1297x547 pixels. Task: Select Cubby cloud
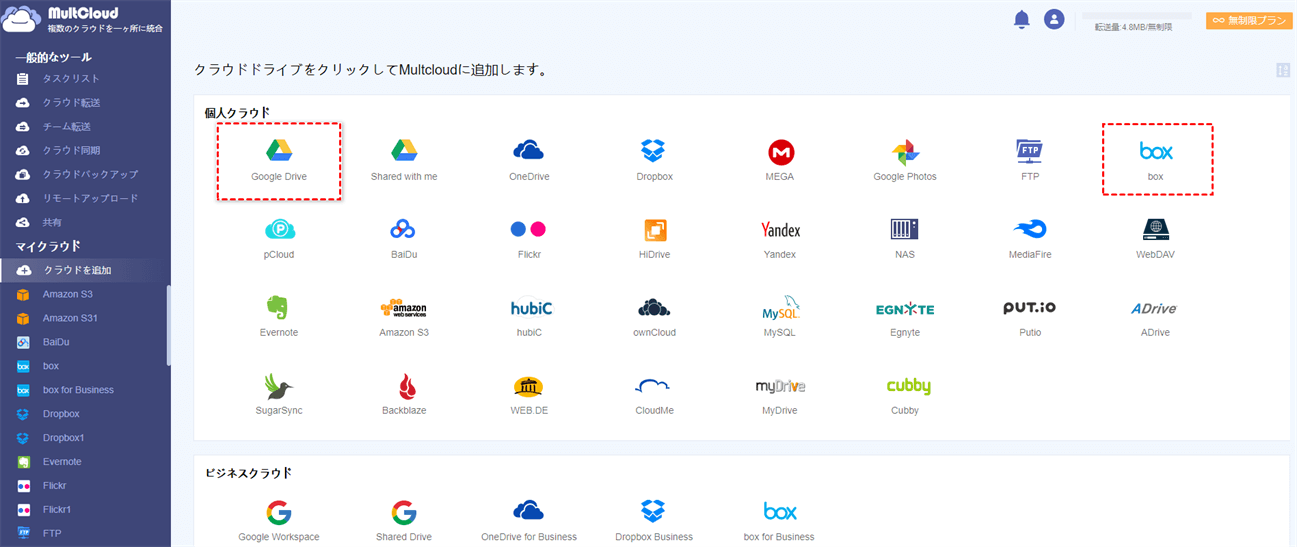908,395
